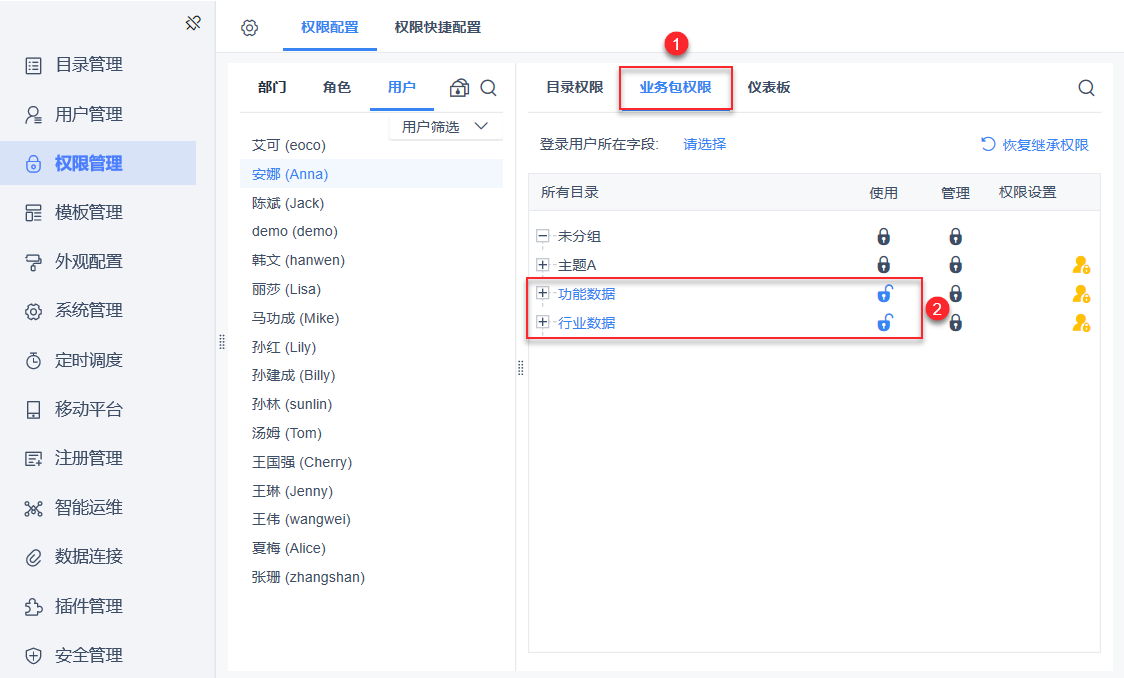Open the 用户筛选 dropdown
Image resolution: width=1124 pixels, height=678 pixels.
pyautogui.click(x=445, y=126)
